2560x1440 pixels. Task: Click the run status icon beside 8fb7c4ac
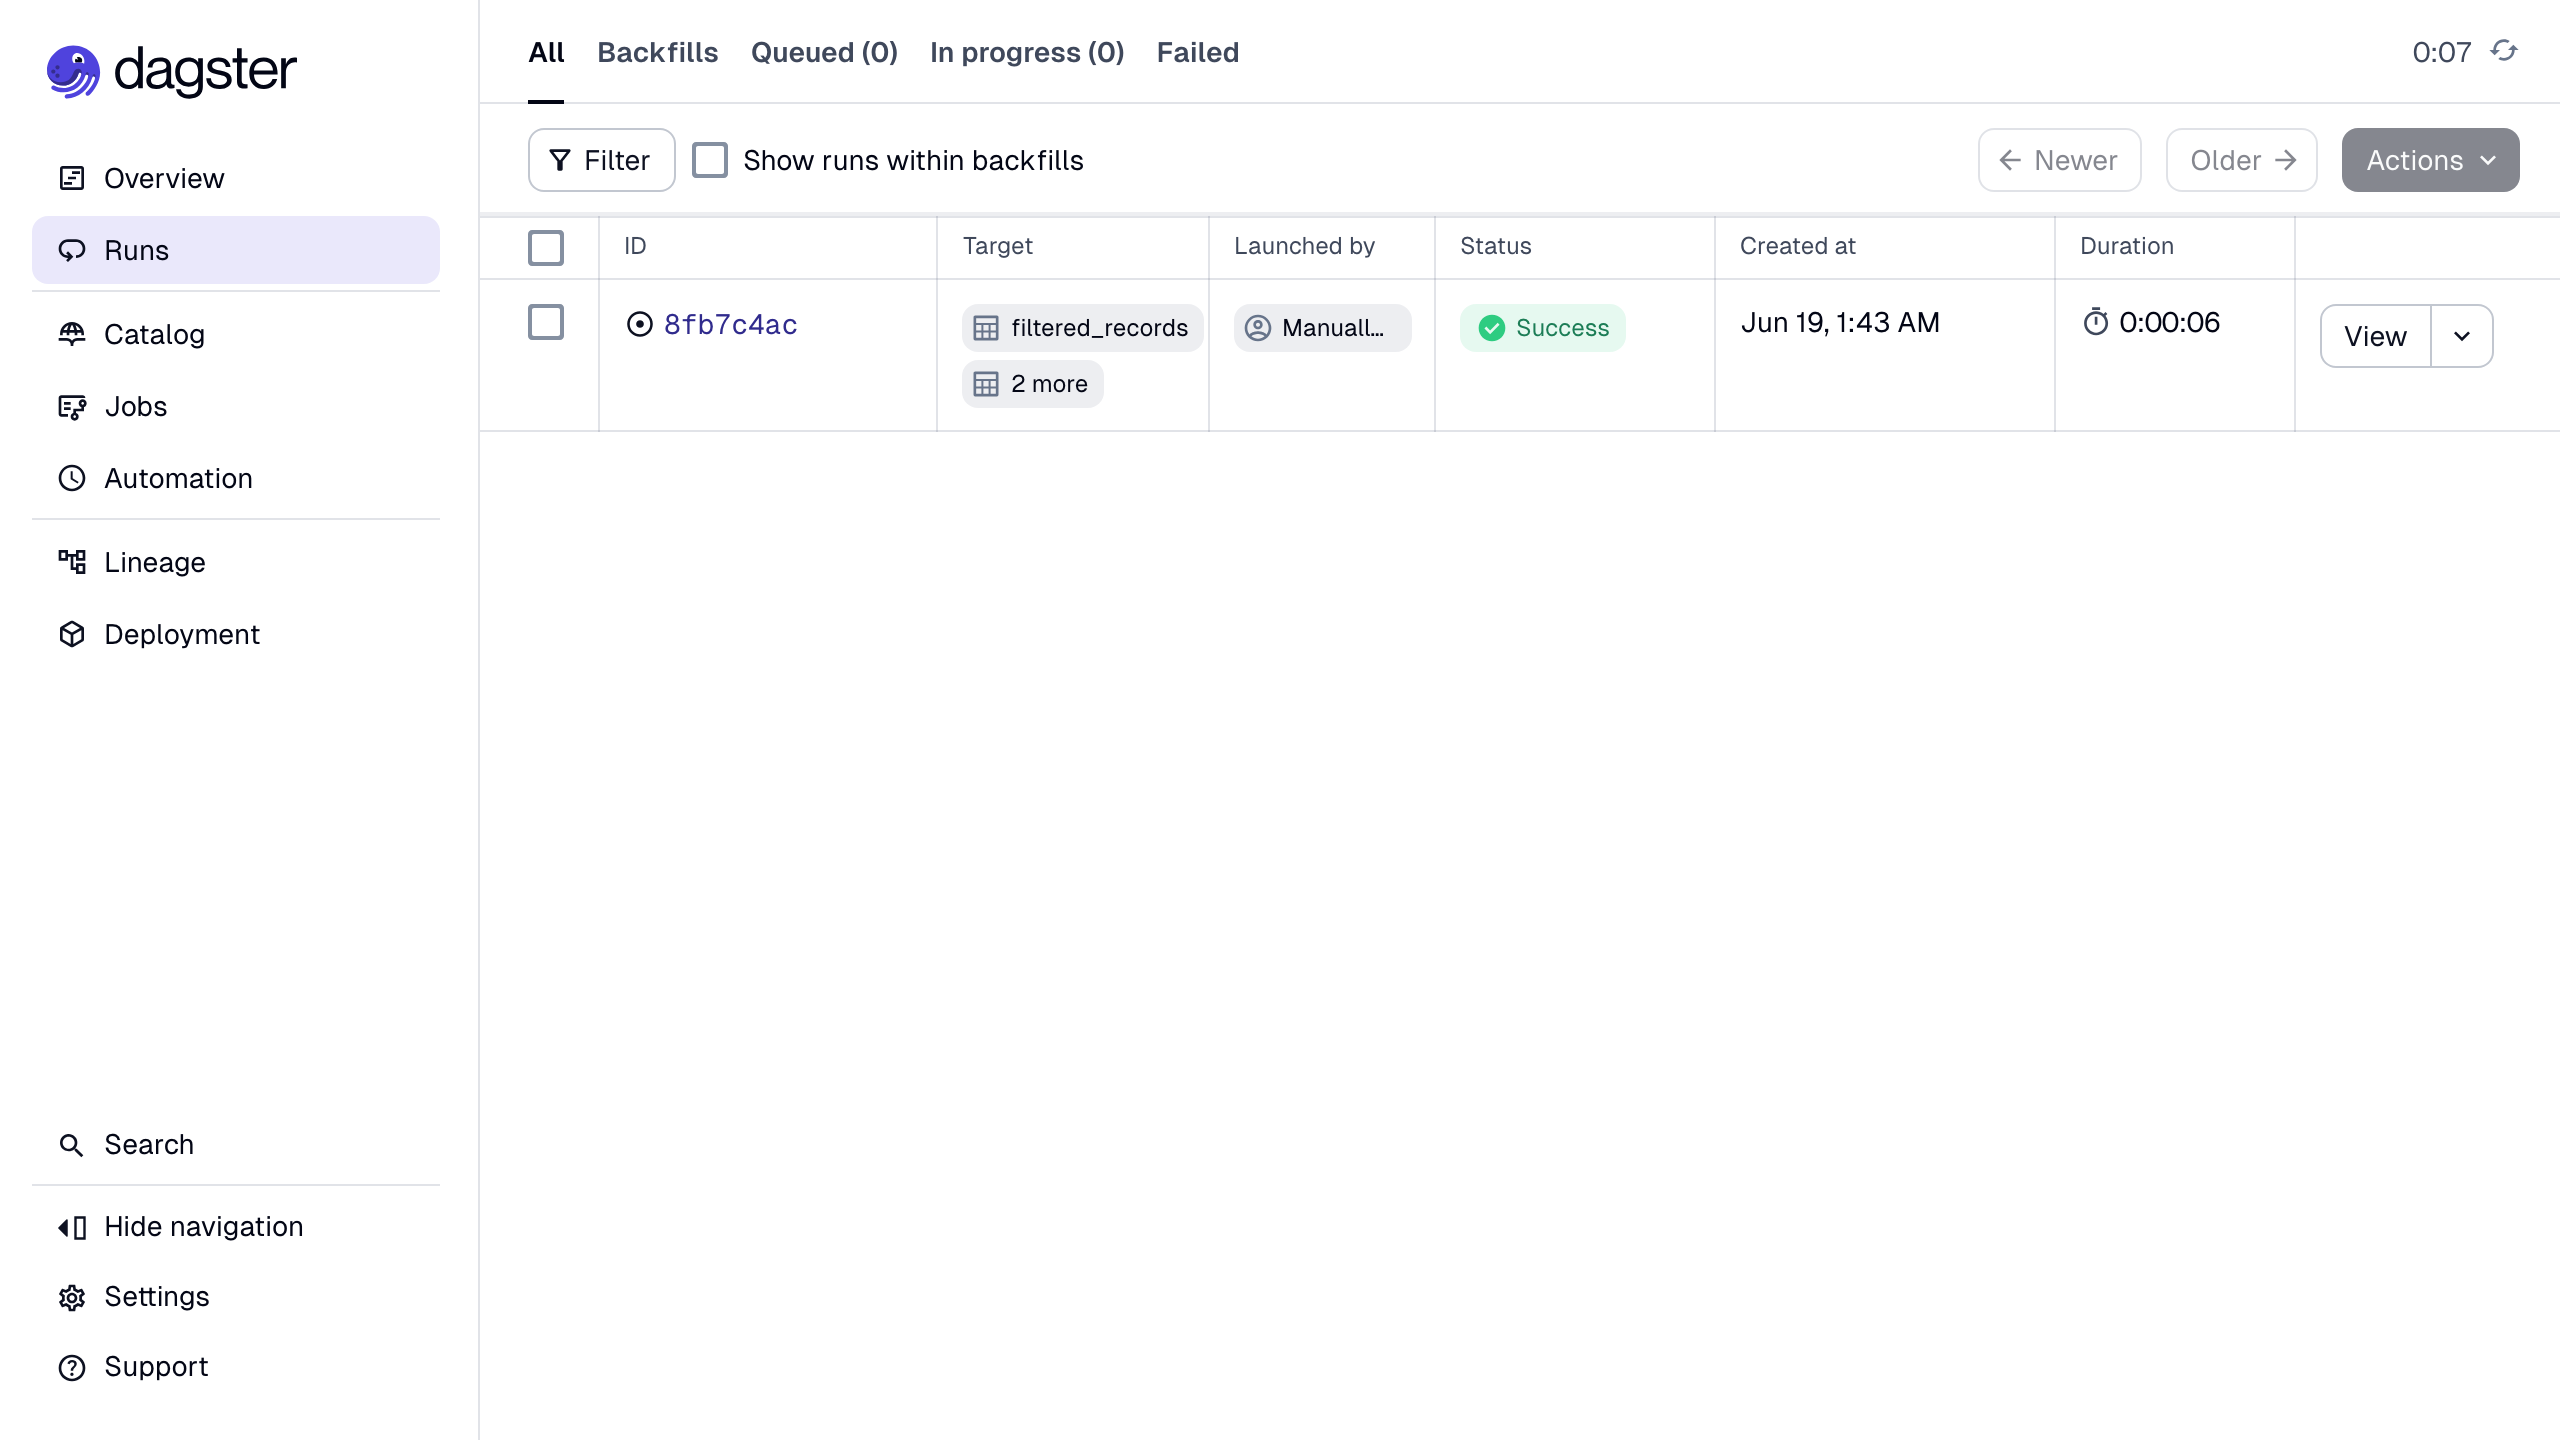coord(639,324)
